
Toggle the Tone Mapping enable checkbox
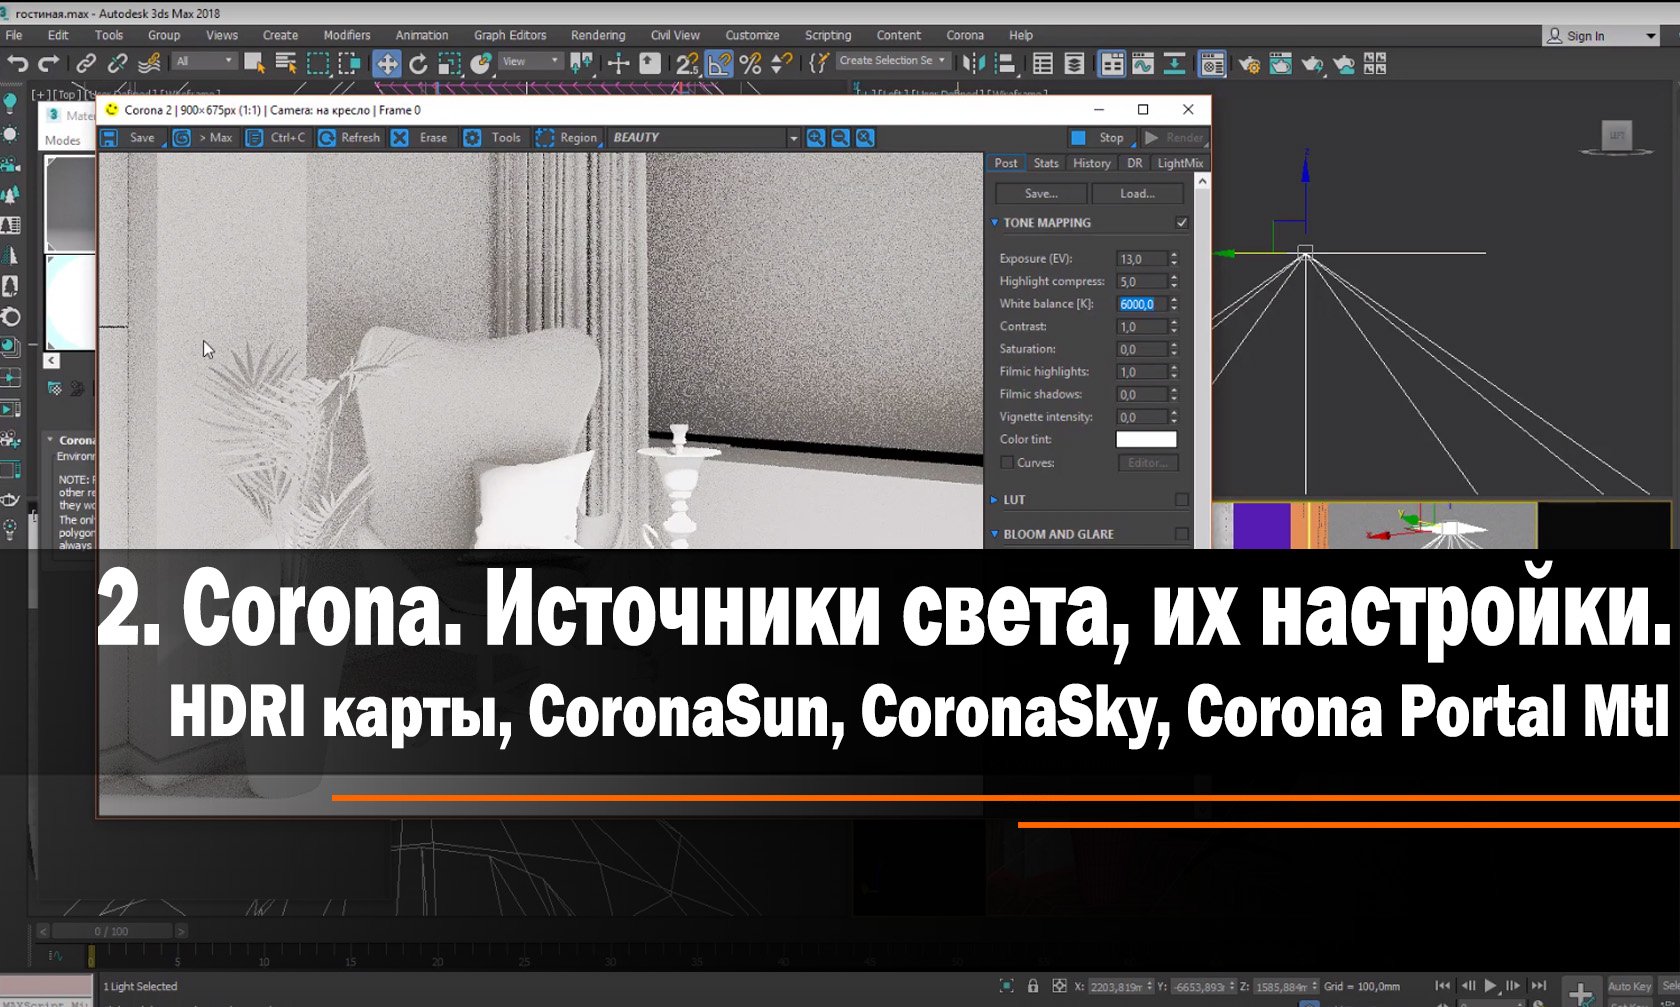(x=1182, y=222)
